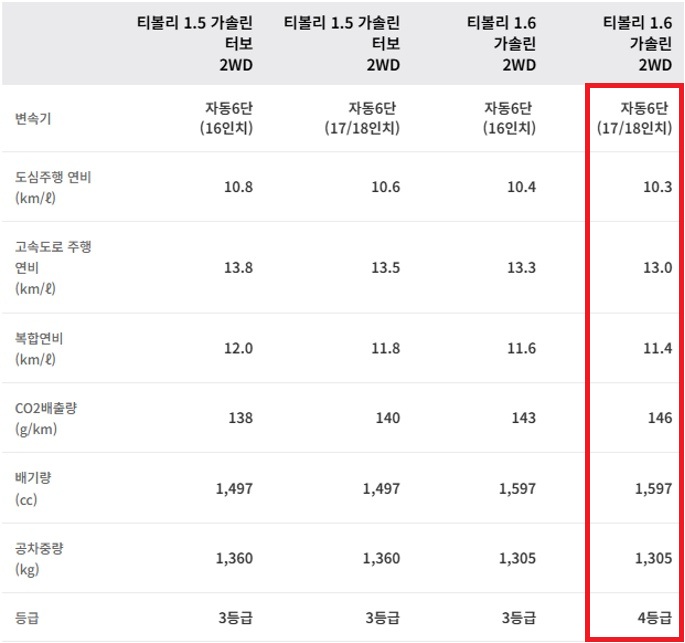Select 1,497 displacement in the 10.6 column
This screenshot has width=685, height=643.
(x=382, y=489)
